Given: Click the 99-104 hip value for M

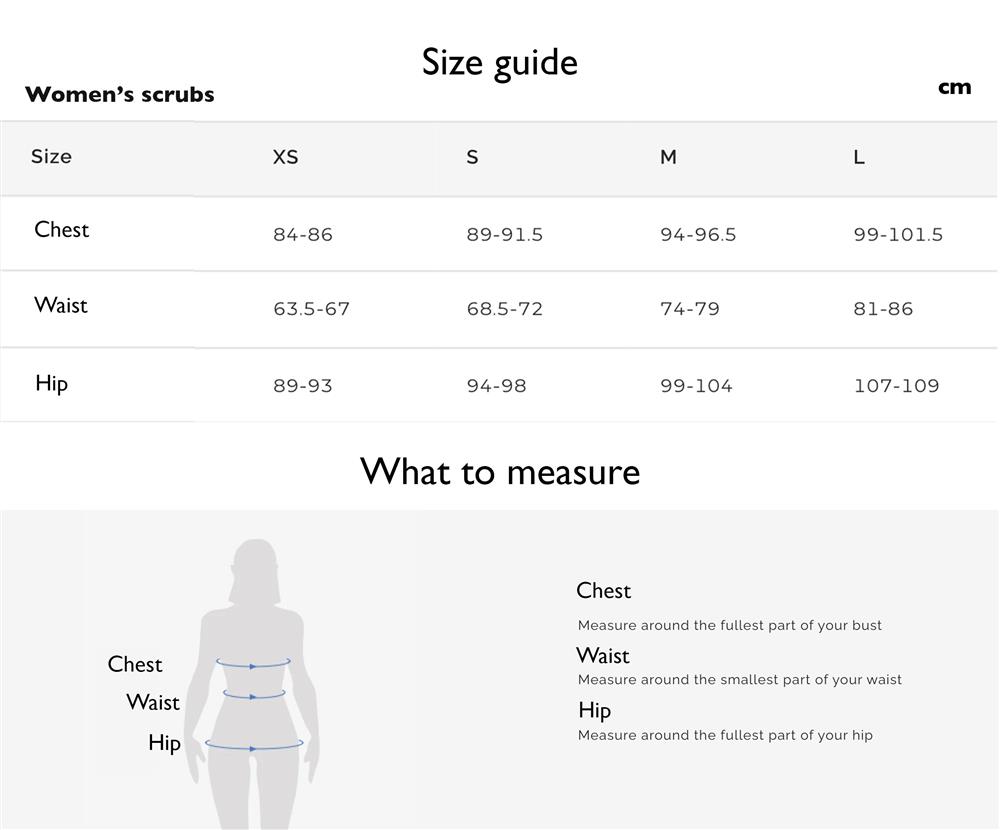Looking at the screenshot, I should tap(696, 385).
